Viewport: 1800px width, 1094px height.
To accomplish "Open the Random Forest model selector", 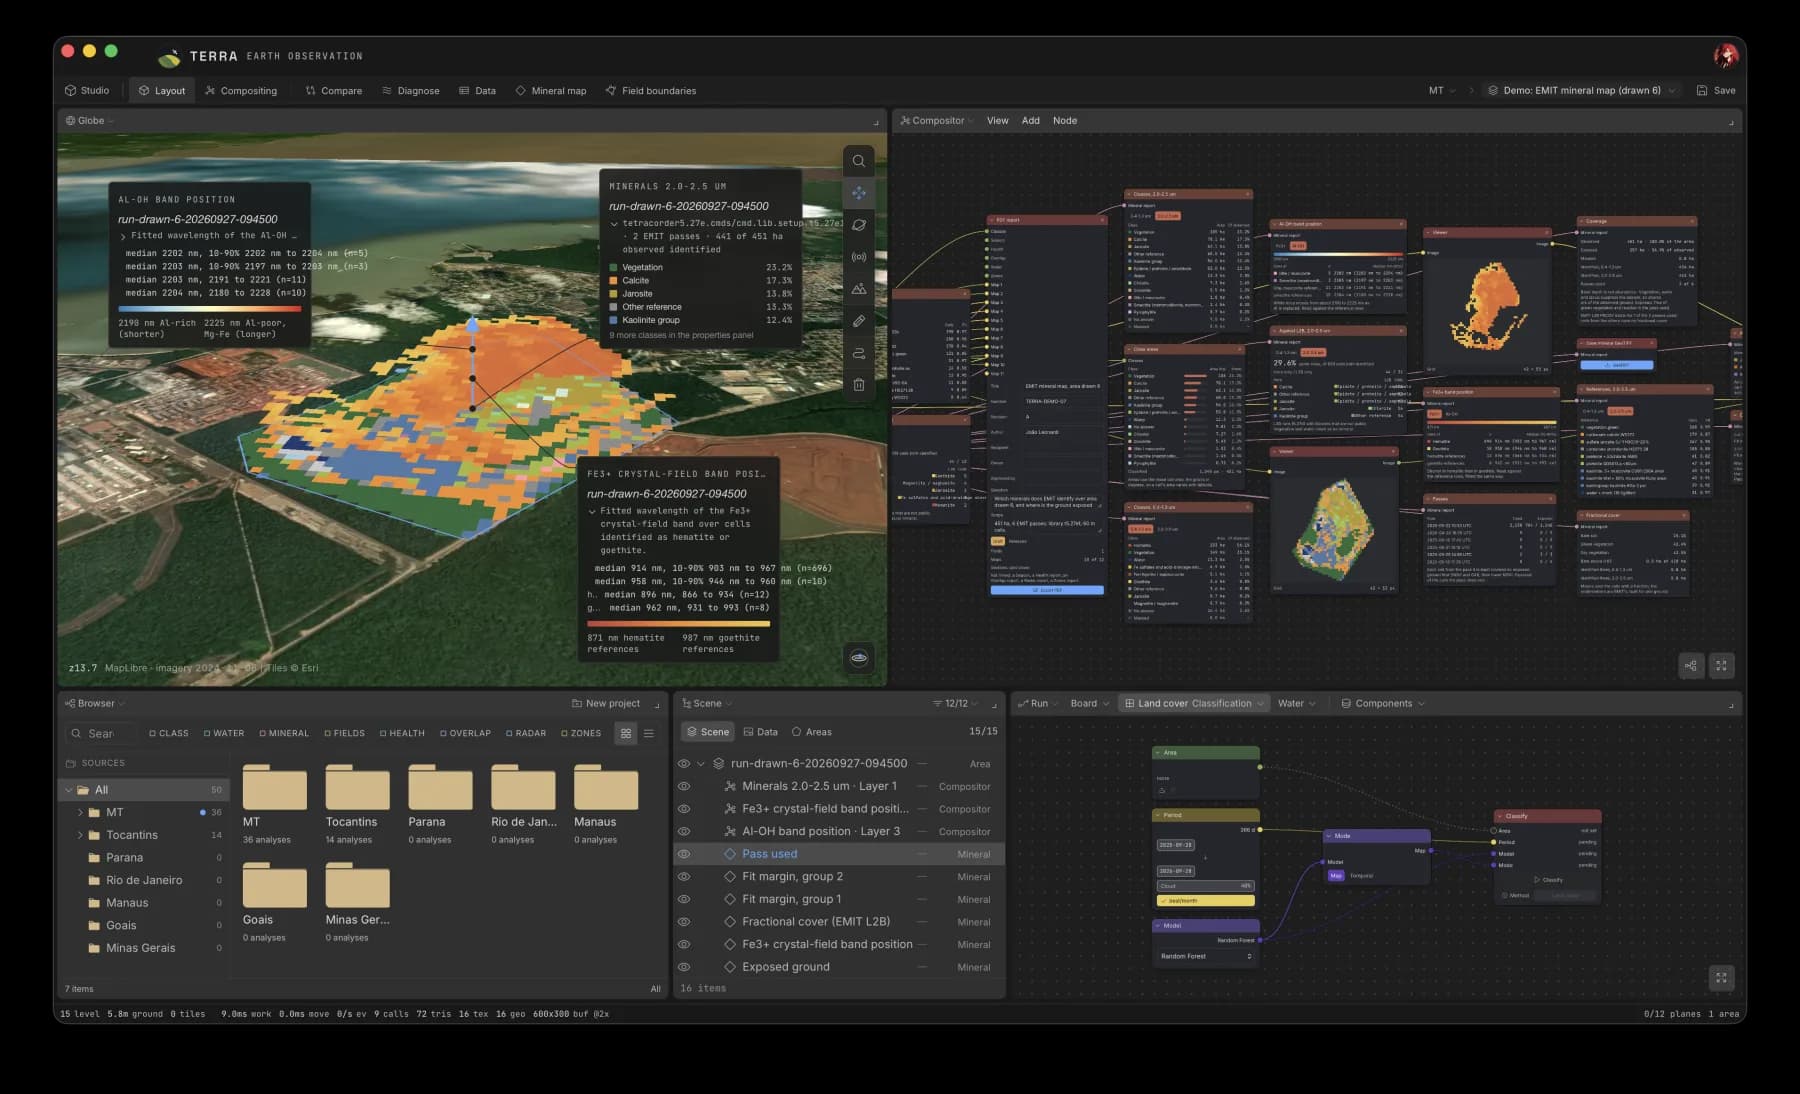I will (x=1206, y=956).
